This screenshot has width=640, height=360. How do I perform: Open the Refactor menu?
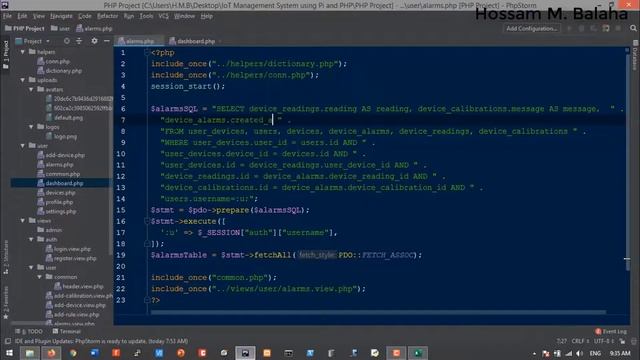coord(107,16)
